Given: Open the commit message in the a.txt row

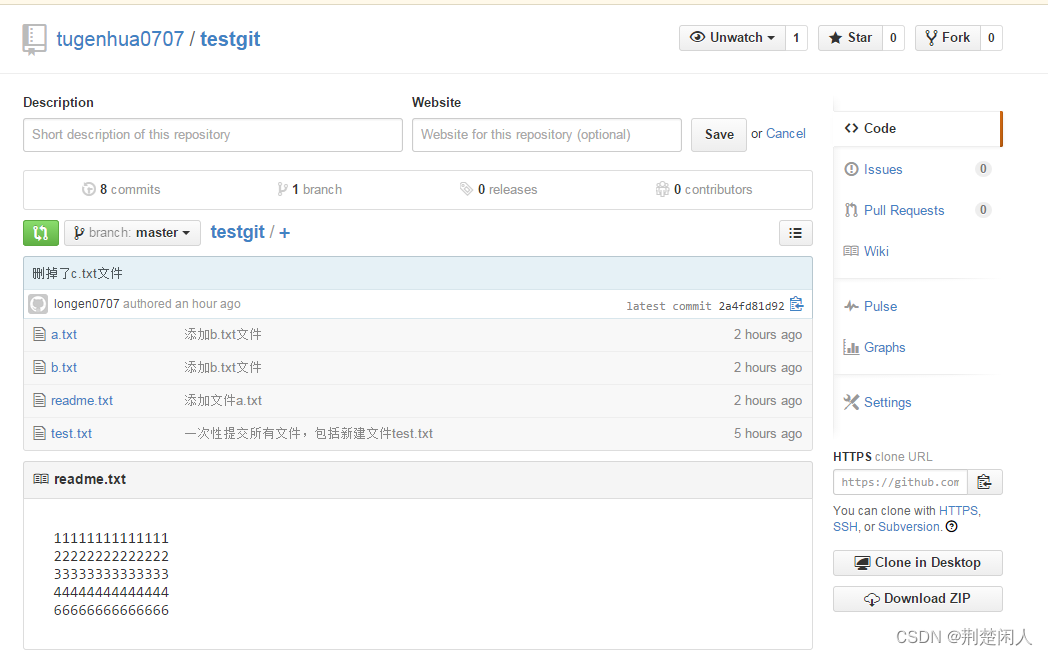Looking at the screenshot, I should pyautogui.click(x=223, y=334).
